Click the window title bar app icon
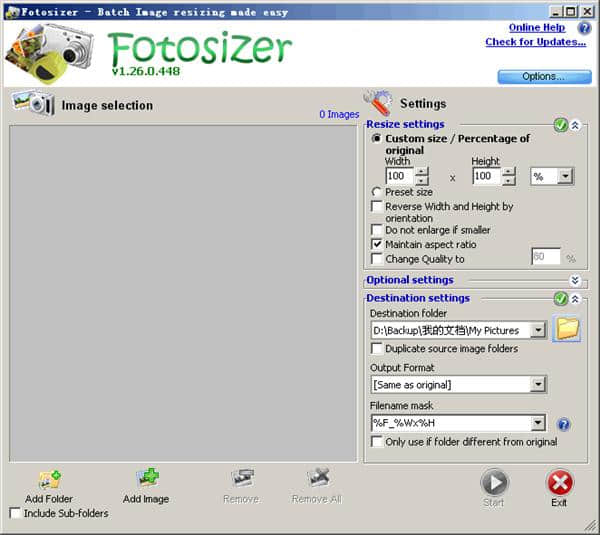600x535 pixels. pos(13,12)
